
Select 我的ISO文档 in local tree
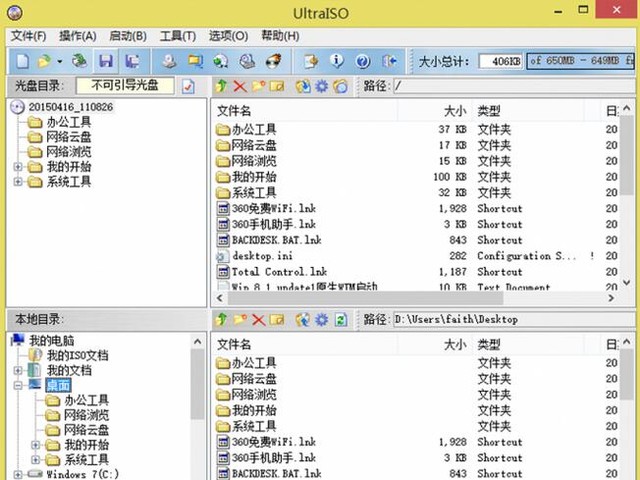[x=78, y=356]
